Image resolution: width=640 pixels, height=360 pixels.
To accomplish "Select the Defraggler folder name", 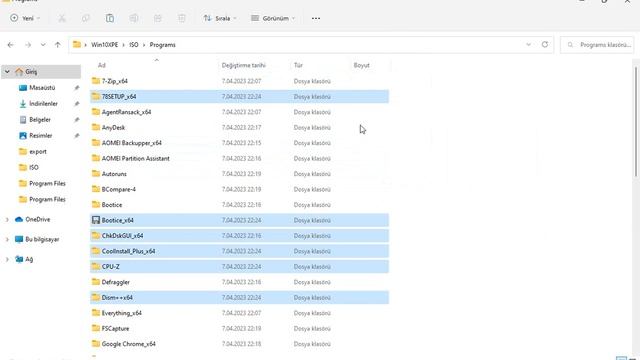I will (x=116, y=282).
